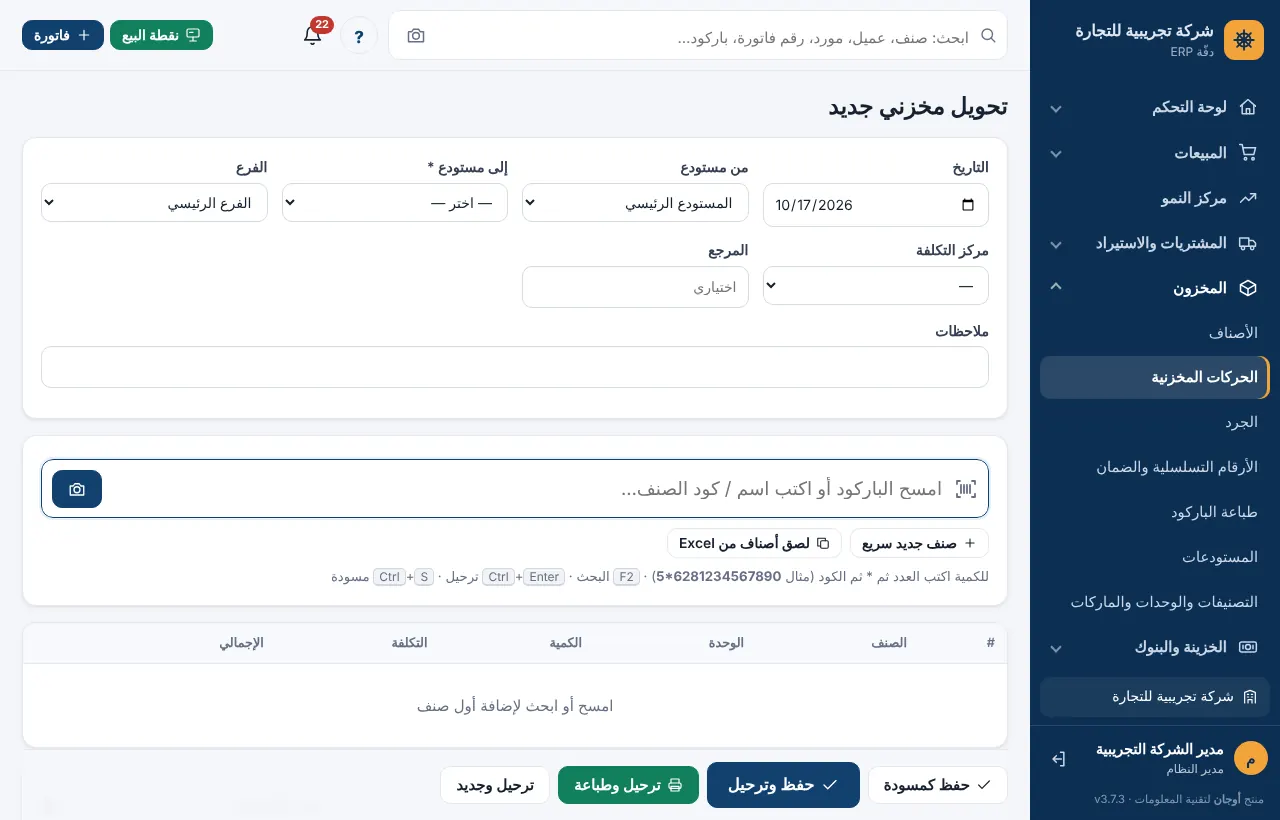This screenshot has width=1280, height=820.
Task: Click the camera icon in global search bar
Action: [416, 36]
